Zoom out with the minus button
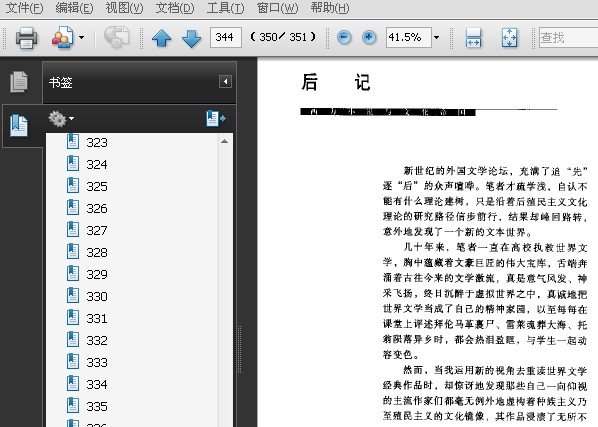The height and width of the screenshot is (427, 598). 344,37
